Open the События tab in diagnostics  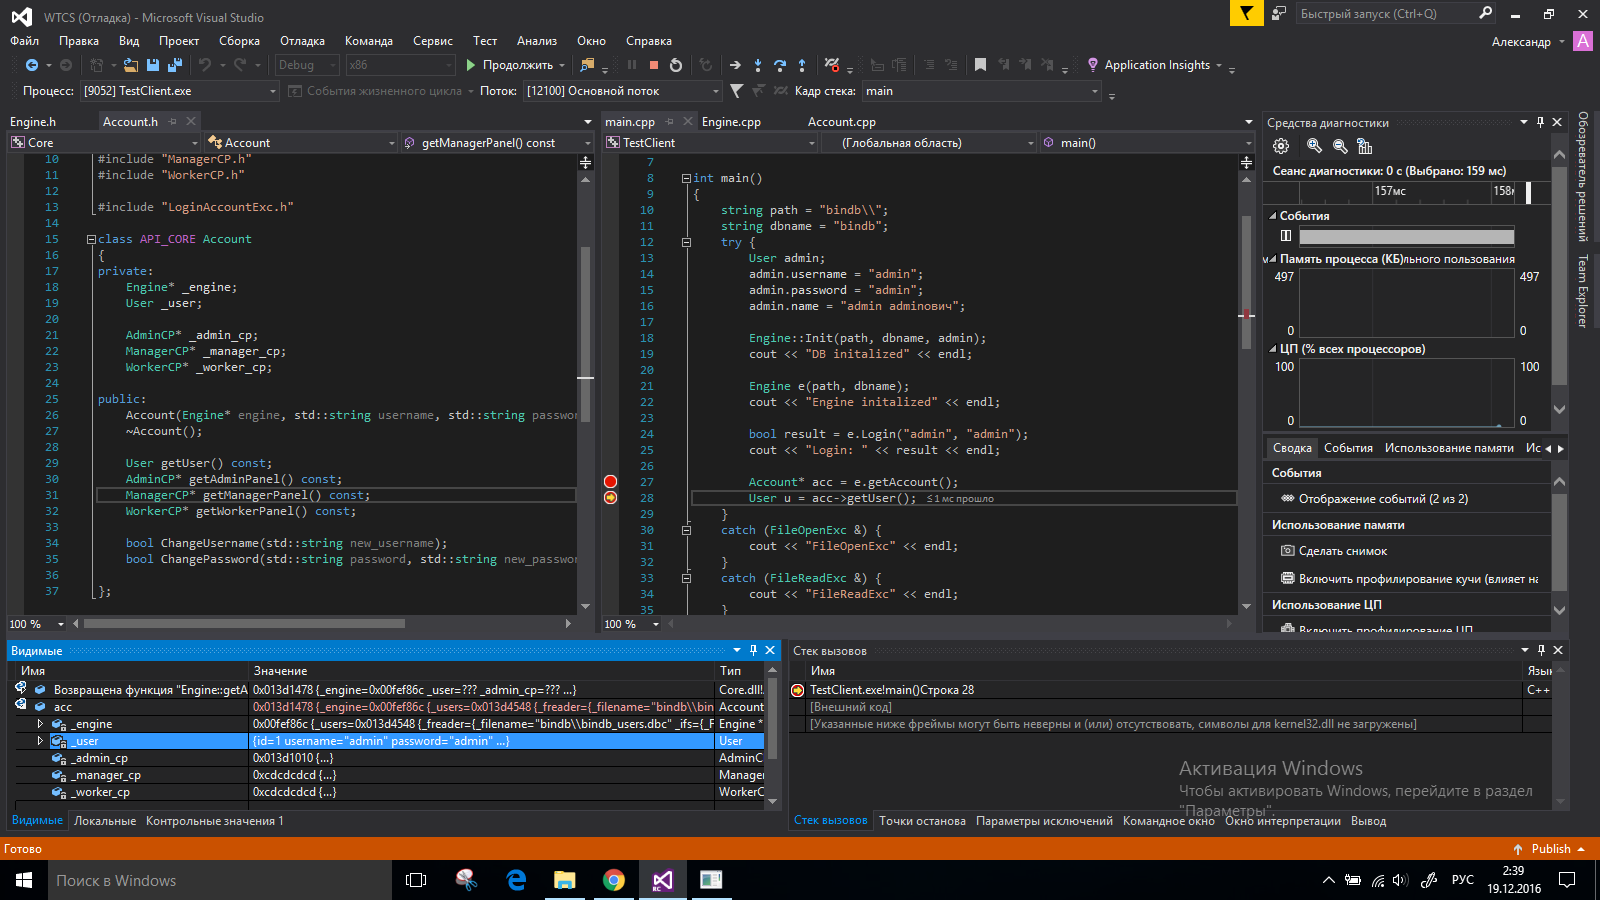point(1348,448)
